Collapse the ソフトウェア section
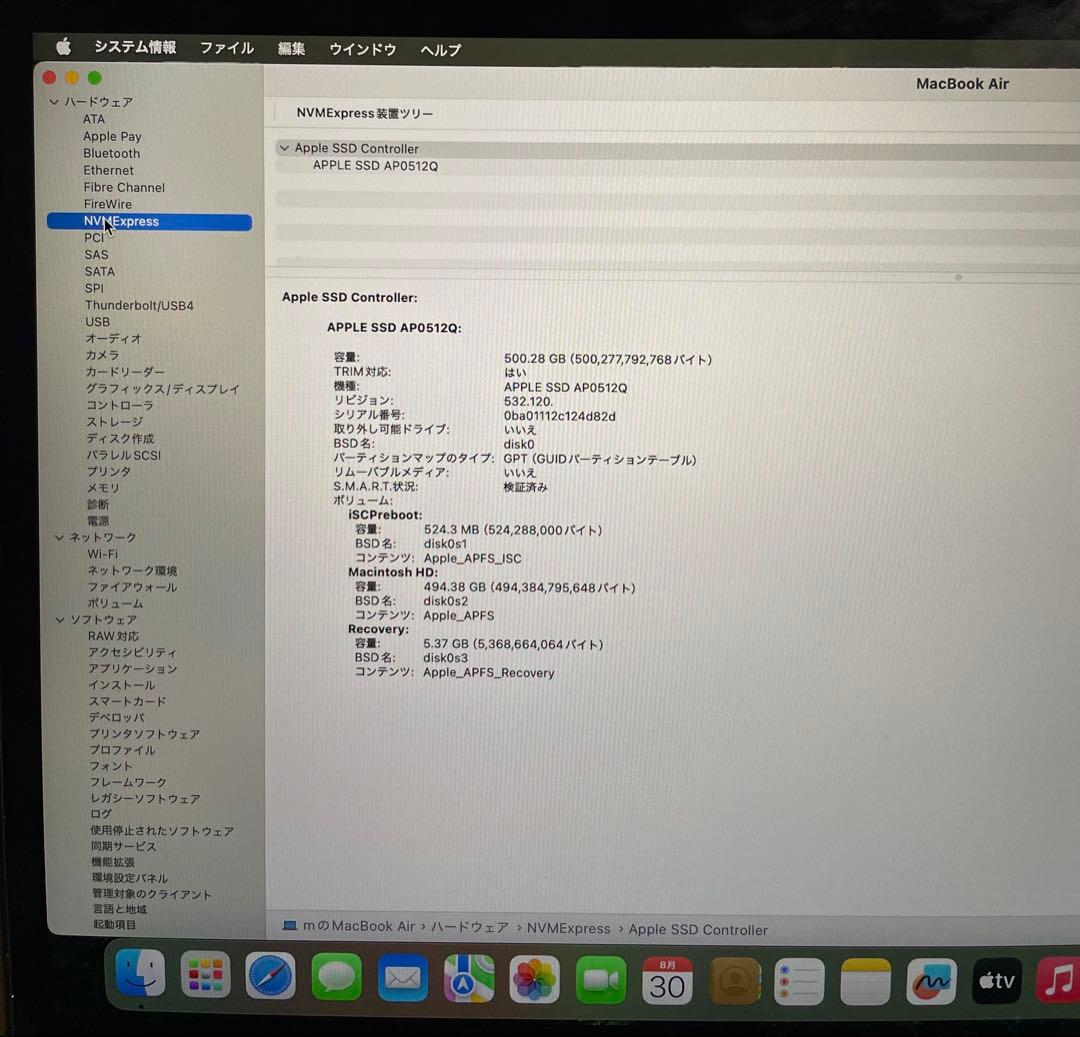 pyautogui.click(x=60, y=620)
